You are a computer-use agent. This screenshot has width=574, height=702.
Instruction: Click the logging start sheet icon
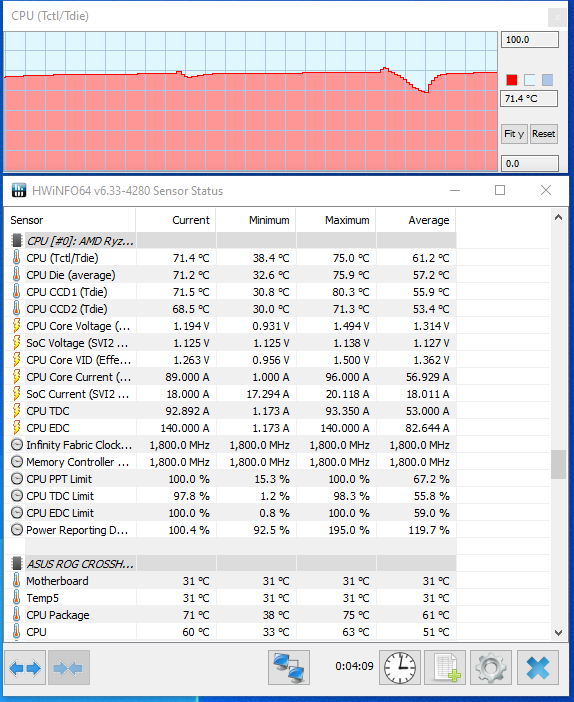click(x=445, y=668)
